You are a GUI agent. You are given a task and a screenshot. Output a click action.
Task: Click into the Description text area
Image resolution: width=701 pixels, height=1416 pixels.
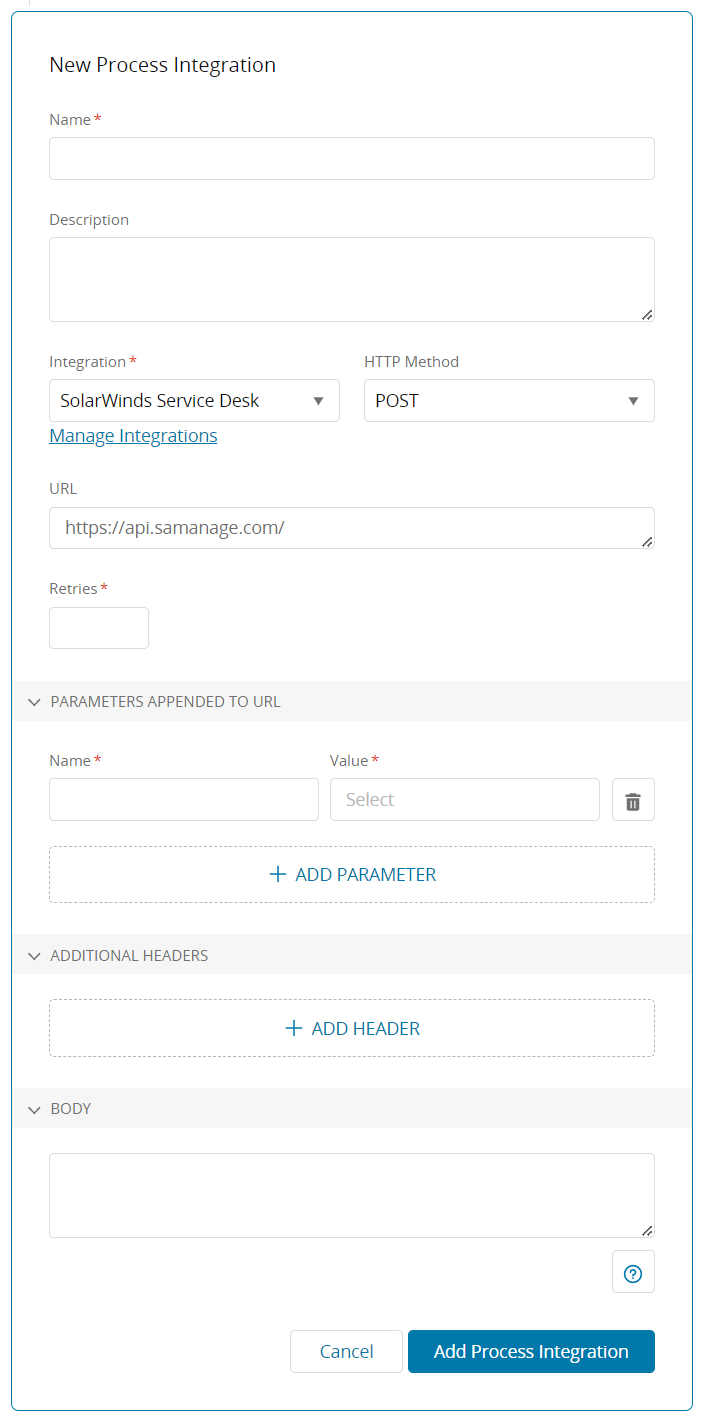[x=351, y=279]
